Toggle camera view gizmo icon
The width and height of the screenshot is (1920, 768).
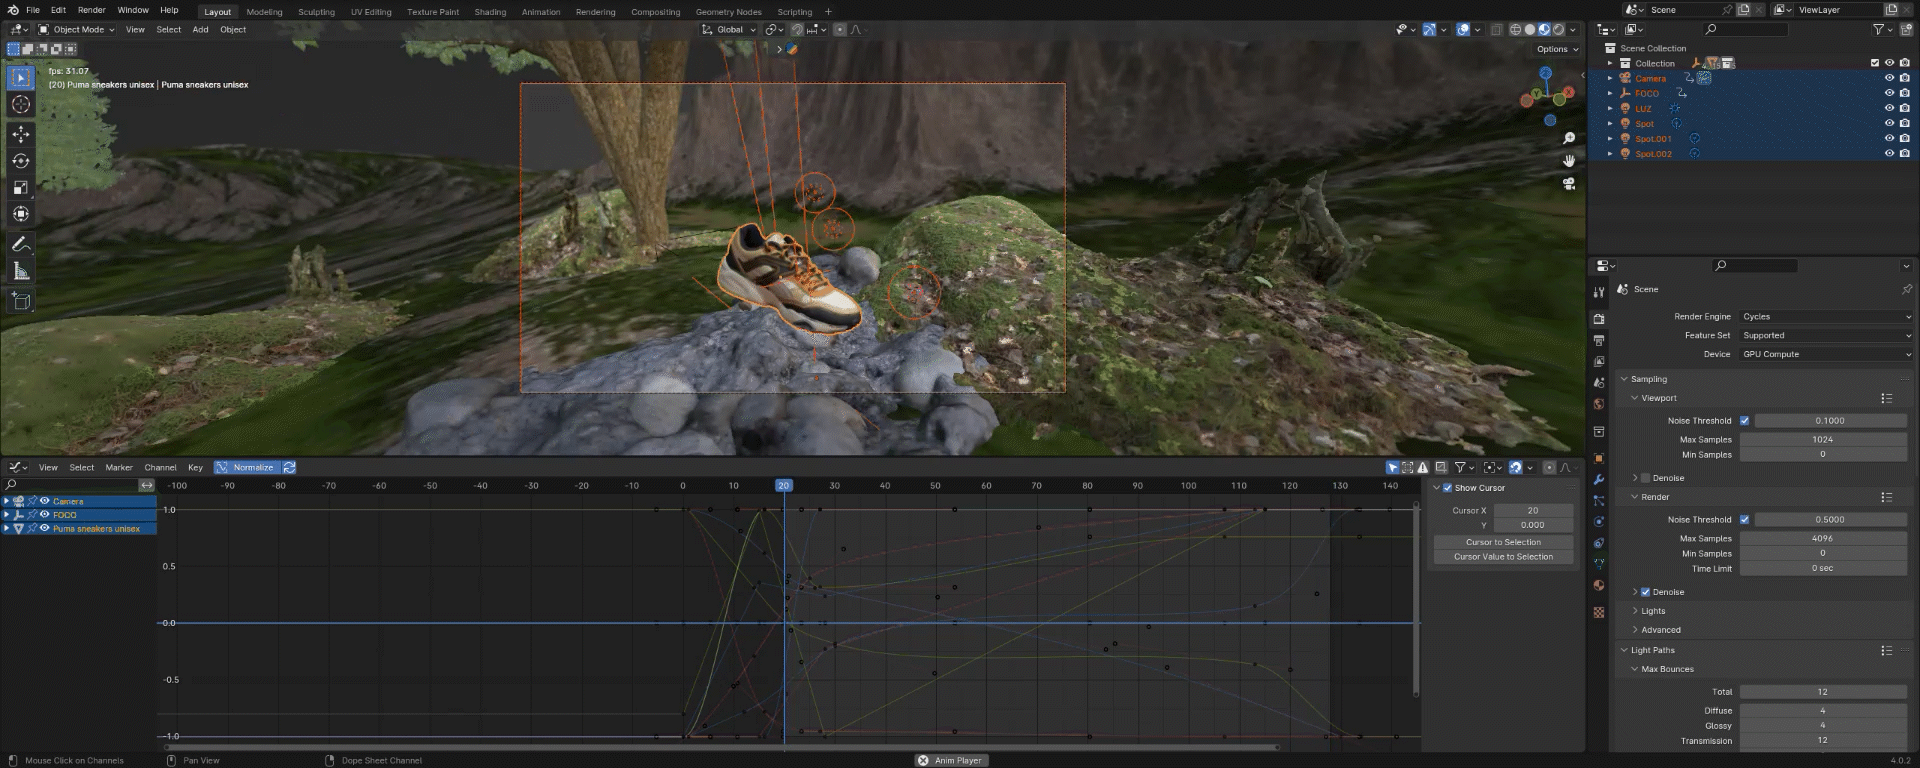(x=1569, y=184)
